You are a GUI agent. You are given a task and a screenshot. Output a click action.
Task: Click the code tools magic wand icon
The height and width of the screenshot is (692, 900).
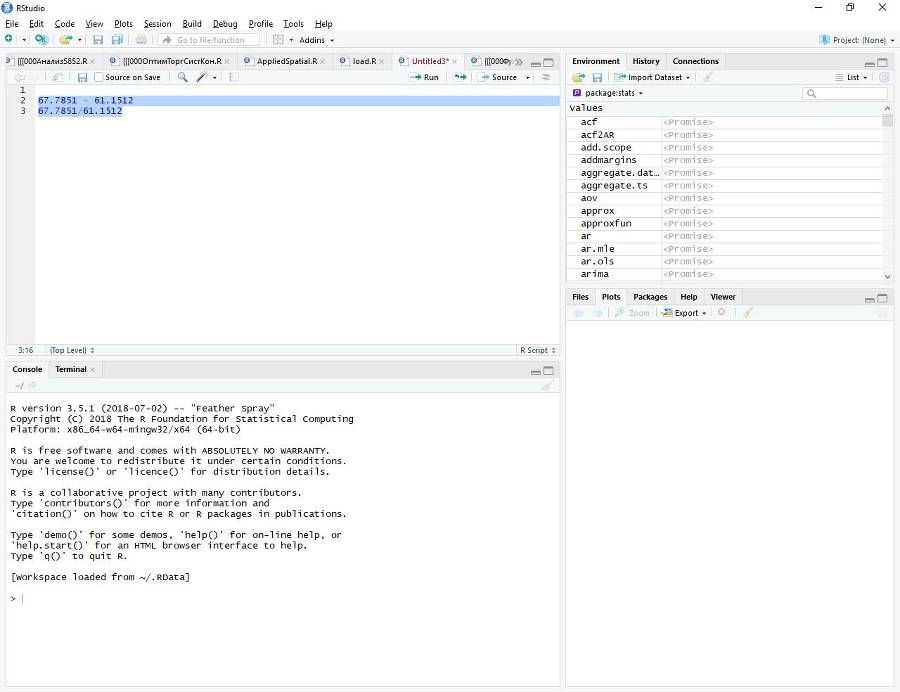[x=201, y=77]
